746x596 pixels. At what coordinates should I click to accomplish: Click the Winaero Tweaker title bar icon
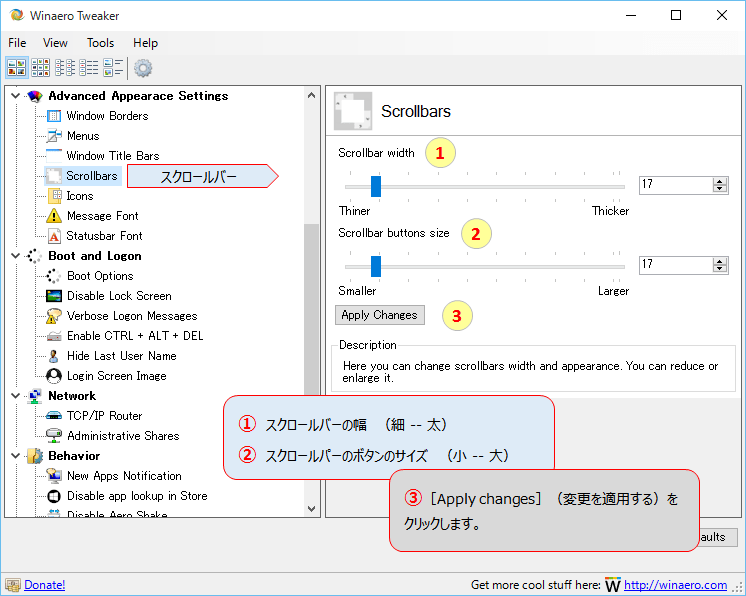[x=16, y=15]
